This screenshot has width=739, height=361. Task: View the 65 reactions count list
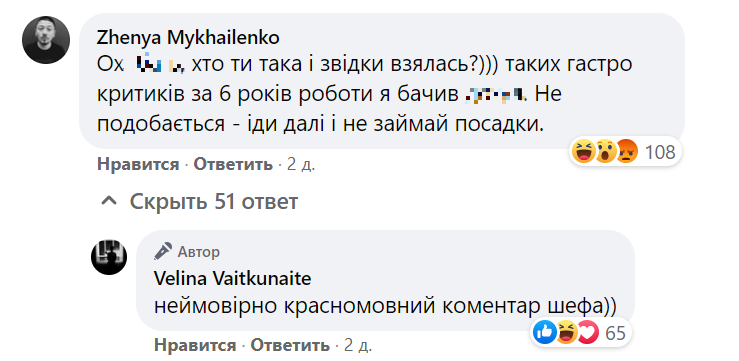click(615, 333)
